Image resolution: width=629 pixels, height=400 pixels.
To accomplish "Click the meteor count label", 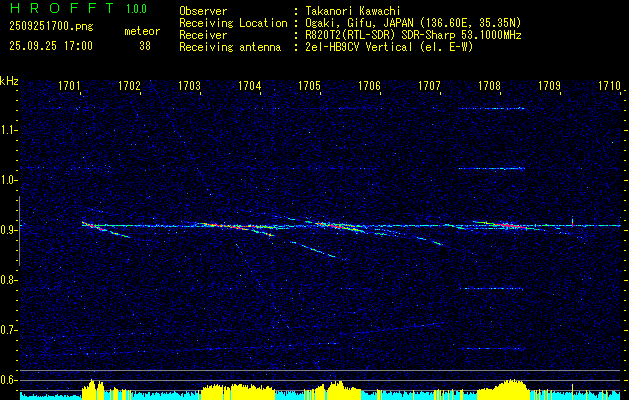I will [142, 31].
